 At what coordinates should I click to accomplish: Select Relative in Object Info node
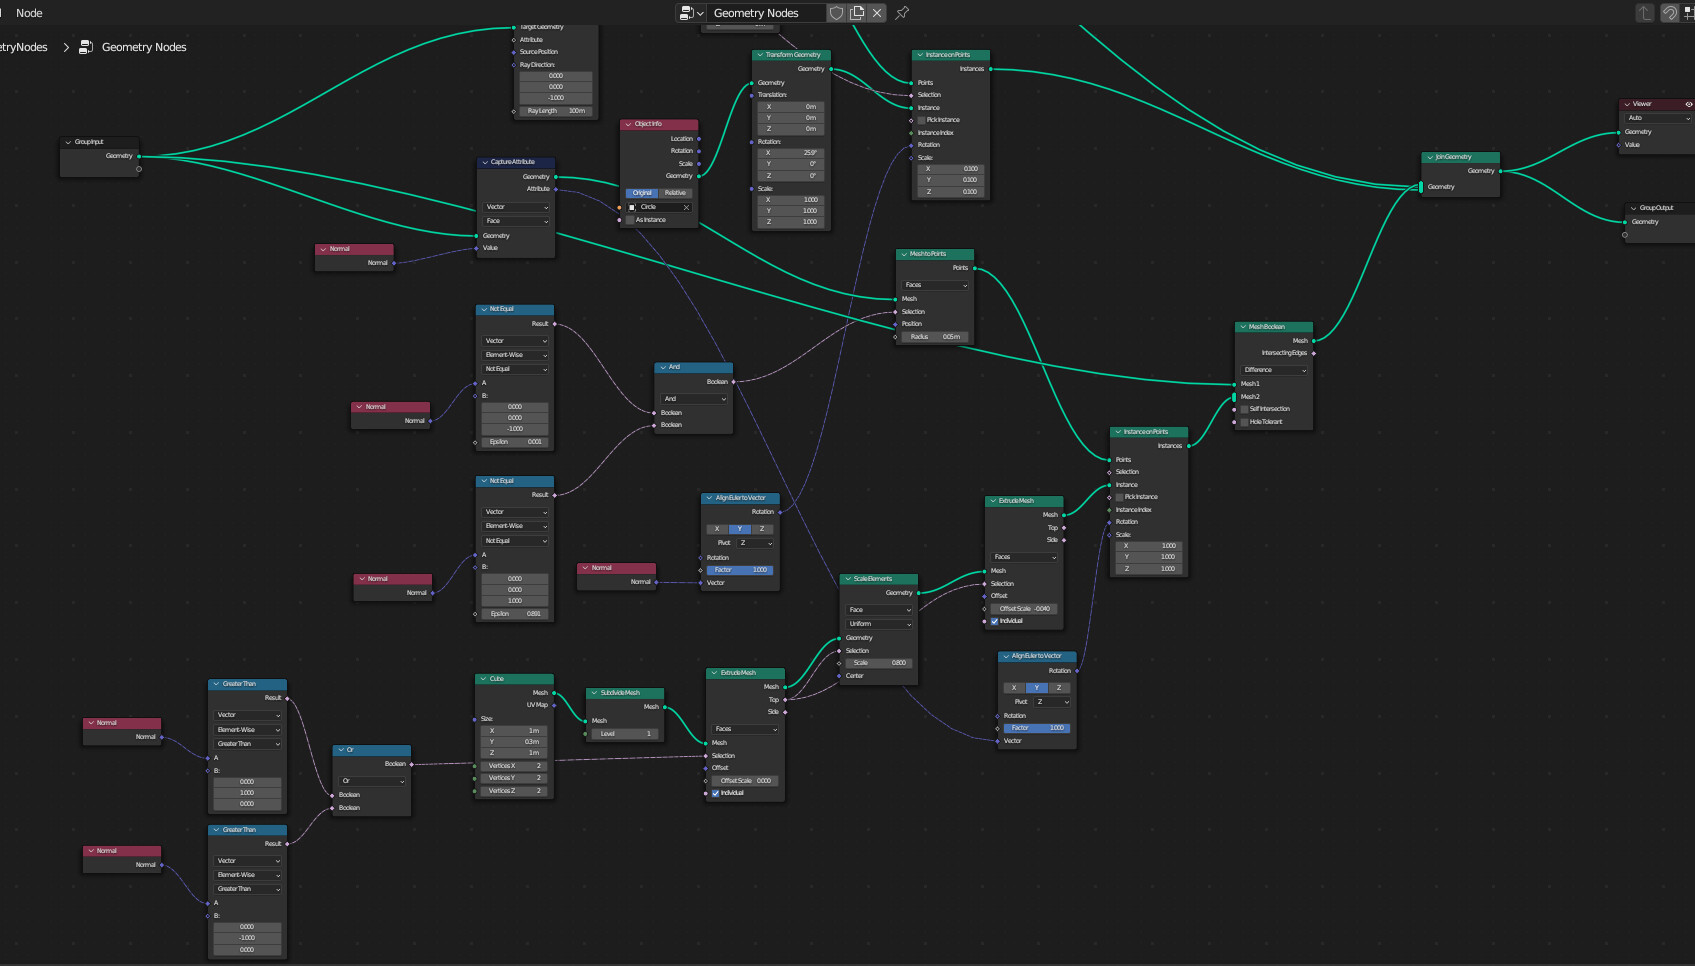(x=675, y=193)
